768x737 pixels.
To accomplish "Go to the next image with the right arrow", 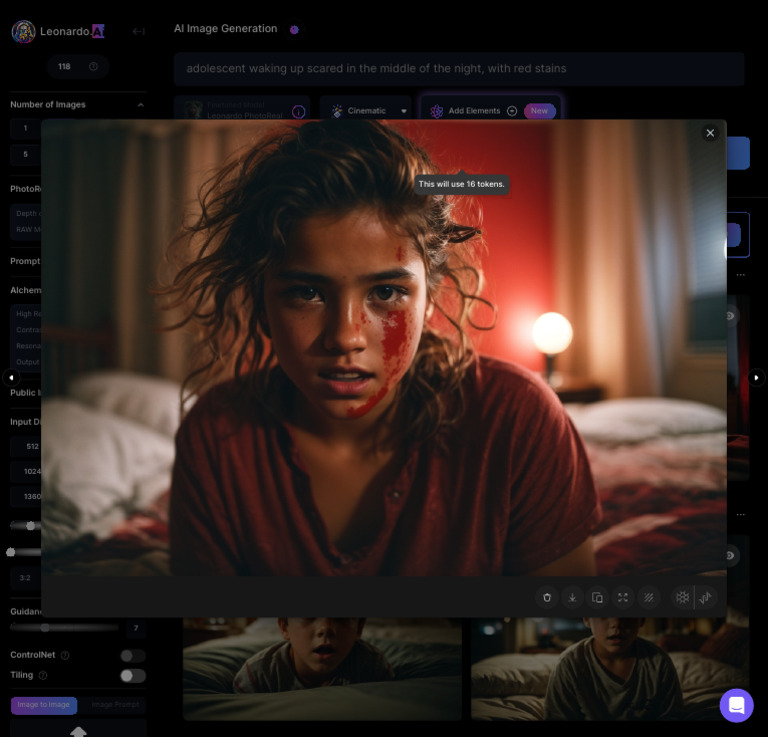I will coord(756,378).
